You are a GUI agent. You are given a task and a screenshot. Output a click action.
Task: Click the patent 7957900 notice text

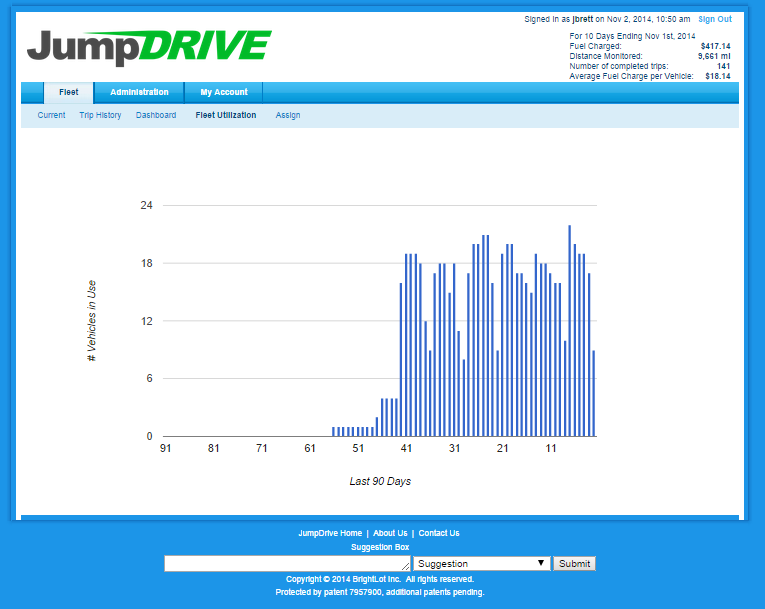(380, 592)
